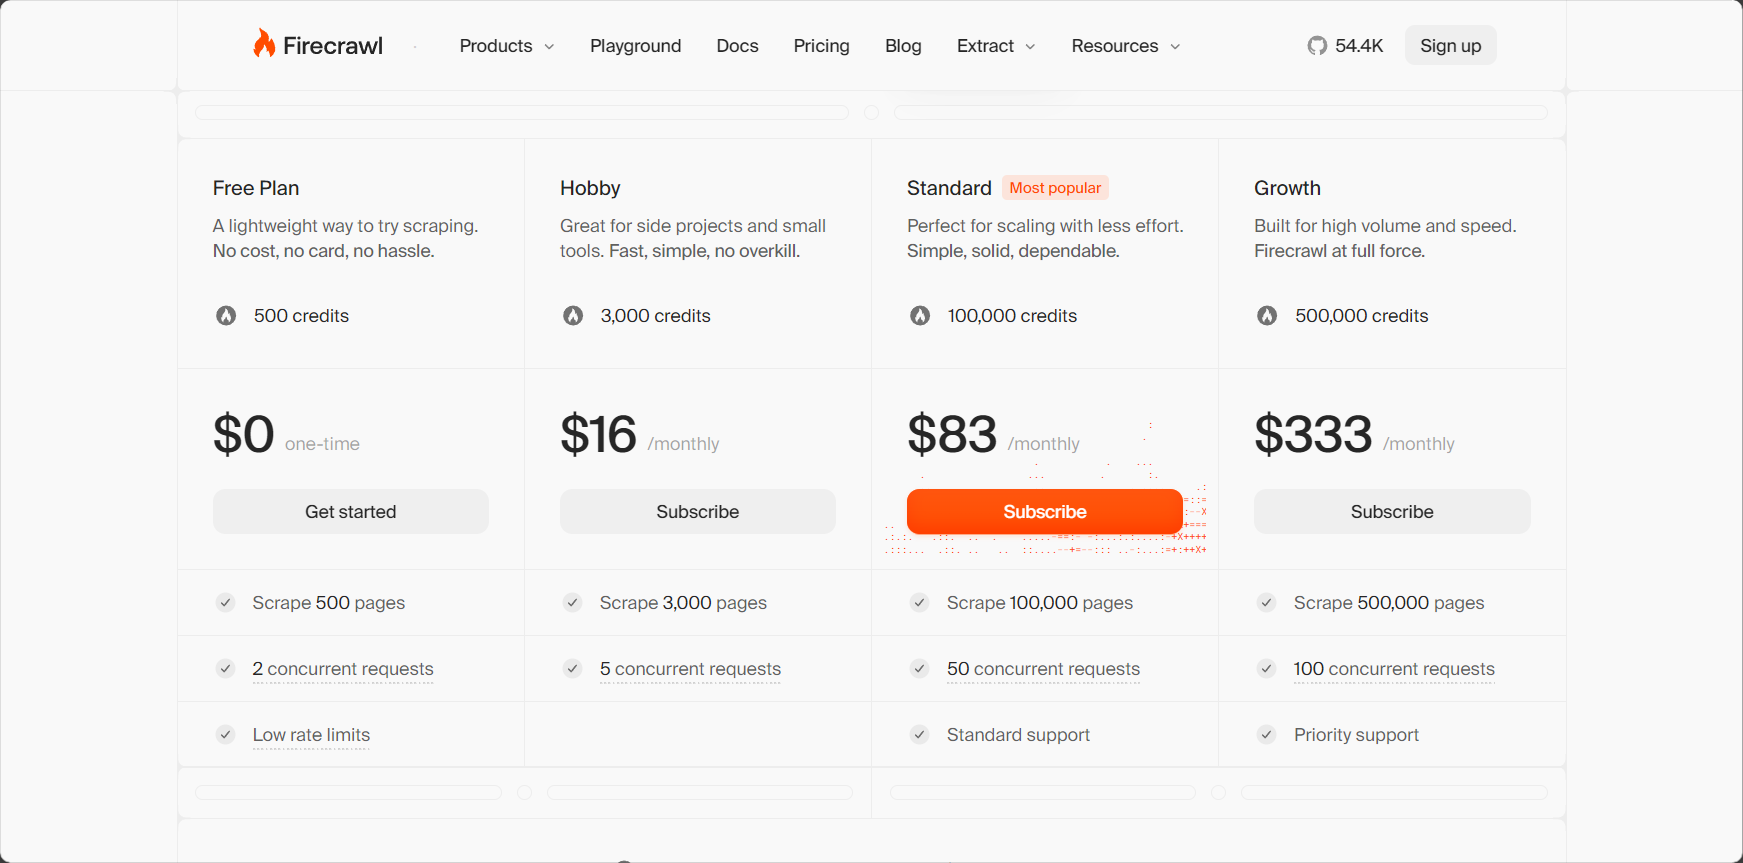
Task: Expand the Extract dropdown menu
Action: [x=996, y=46]
